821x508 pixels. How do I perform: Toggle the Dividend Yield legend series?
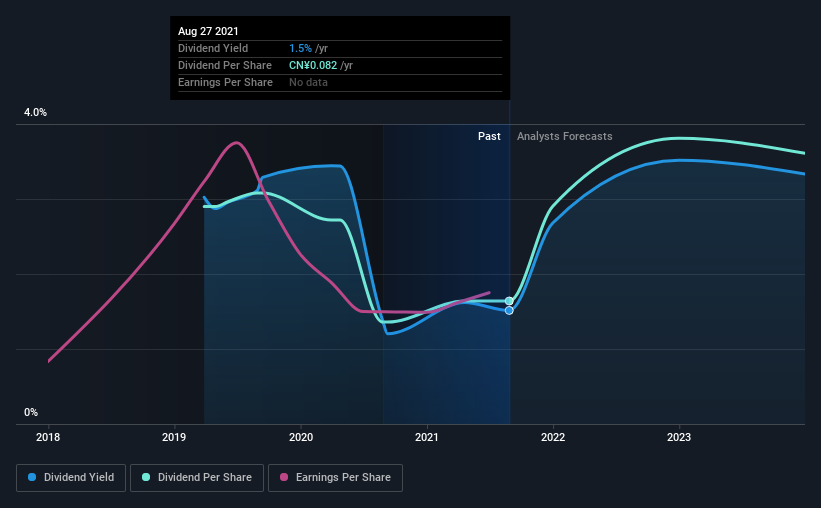[71, 478]
